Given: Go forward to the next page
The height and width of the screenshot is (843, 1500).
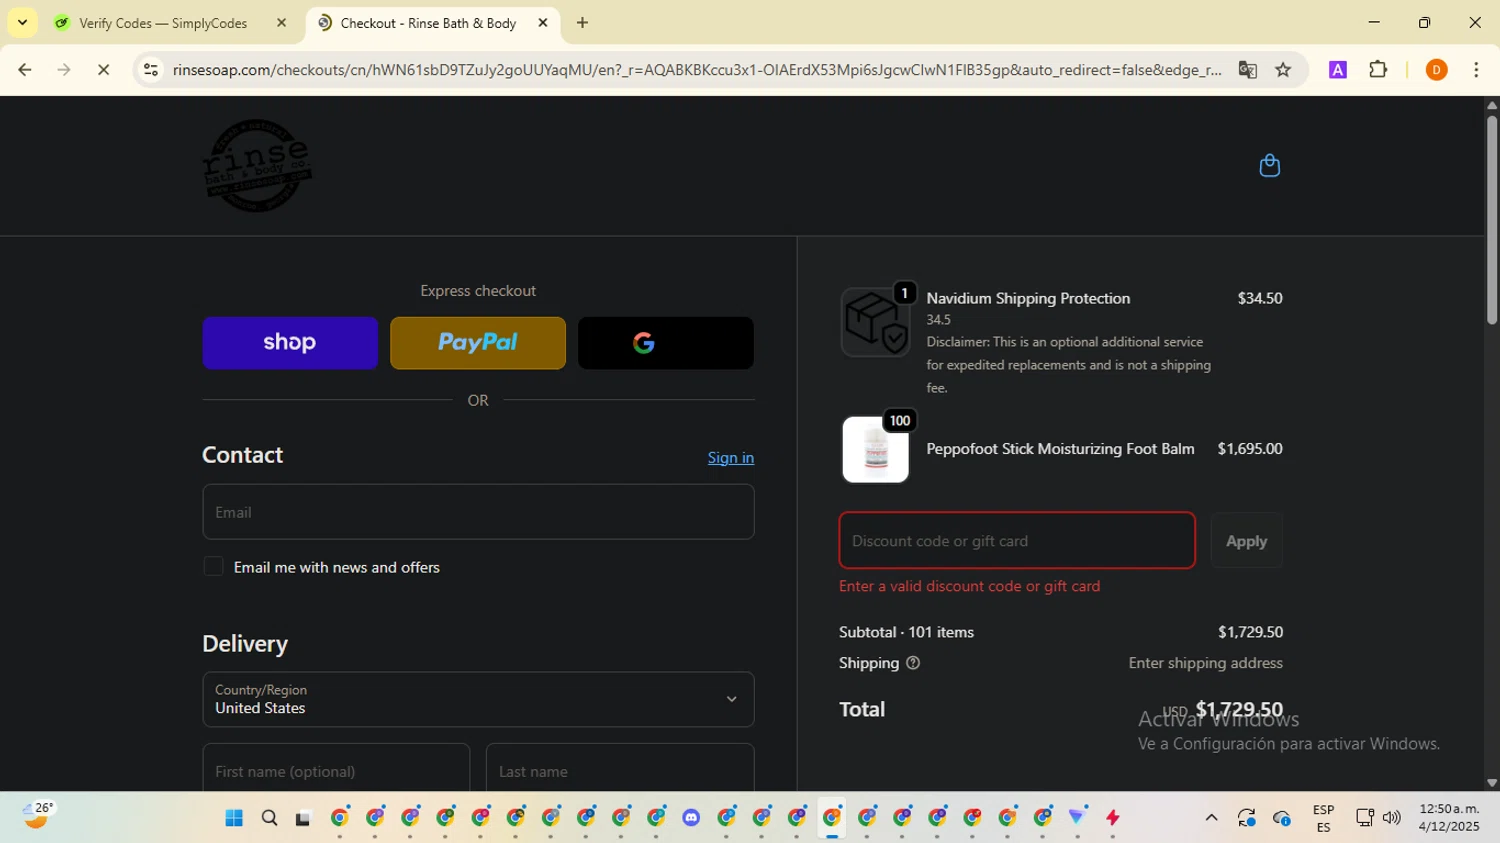Looking at the screenshot, I should tap(64, 70).
